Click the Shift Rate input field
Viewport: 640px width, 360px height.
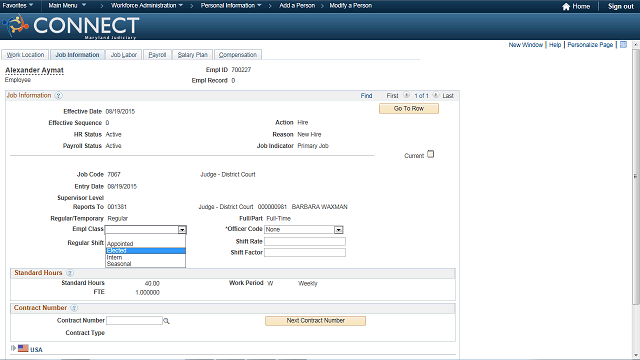305,242
